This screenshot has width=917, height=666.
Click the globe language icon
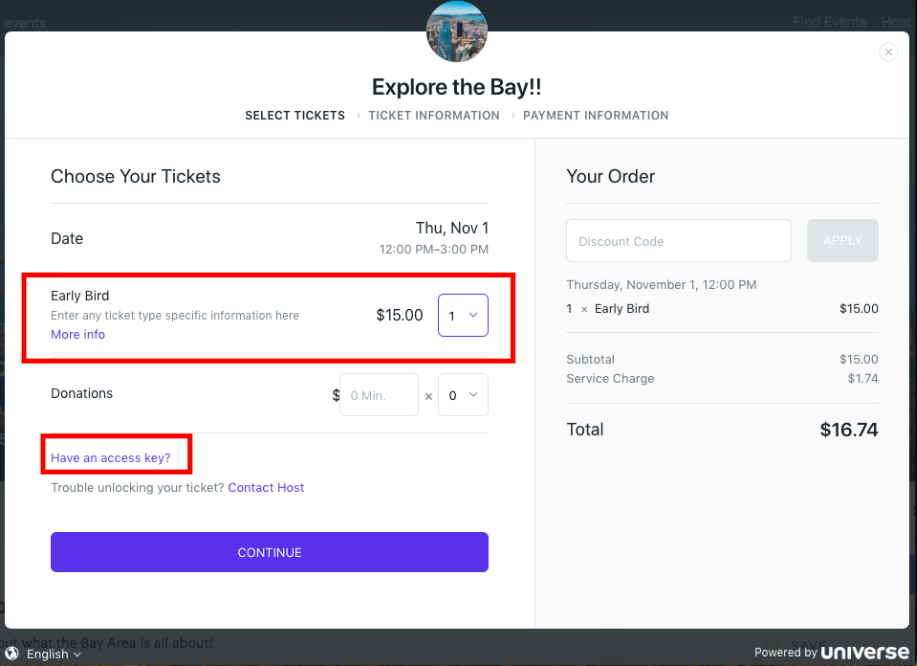click(11, 653)
